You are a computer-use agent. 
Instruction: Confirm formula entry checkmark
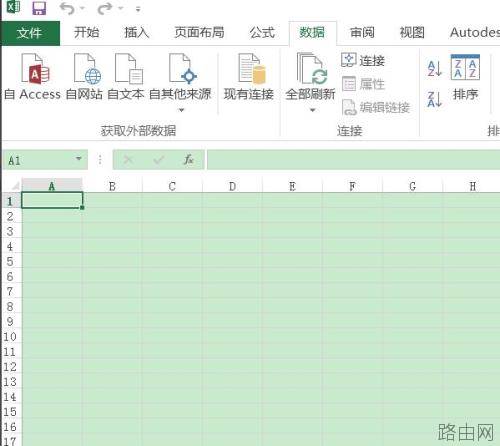pos(159,160)
